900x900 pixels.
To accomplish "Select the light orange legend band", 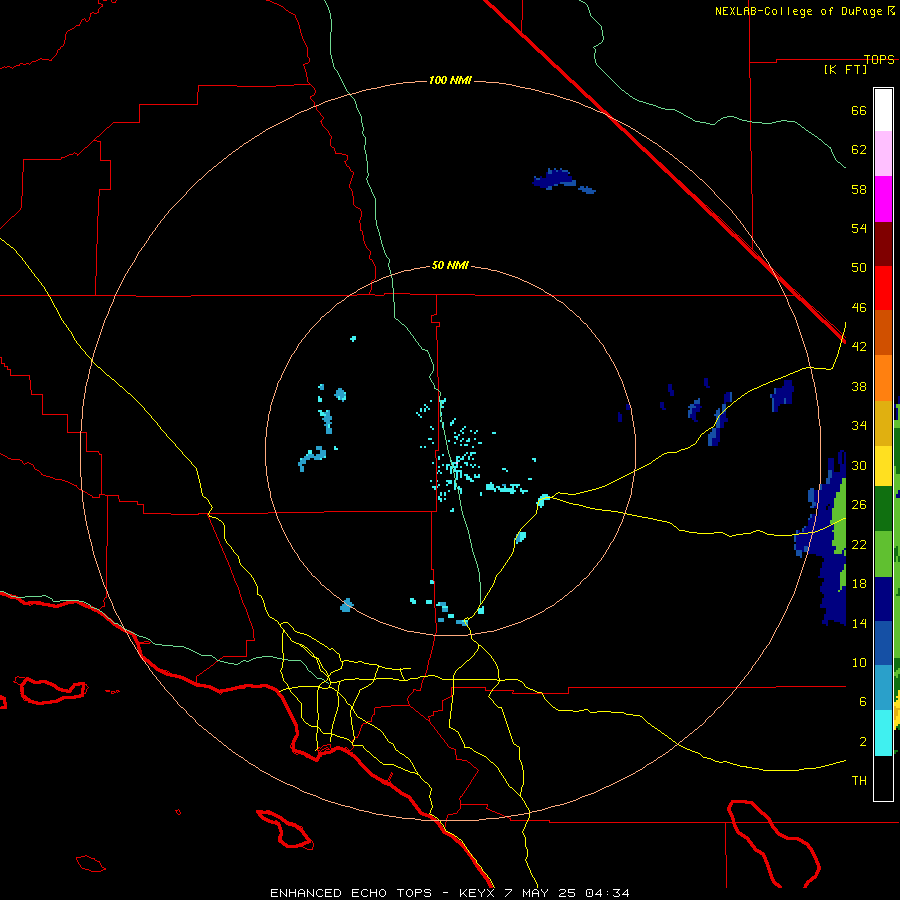I will [x=883, y=378].
